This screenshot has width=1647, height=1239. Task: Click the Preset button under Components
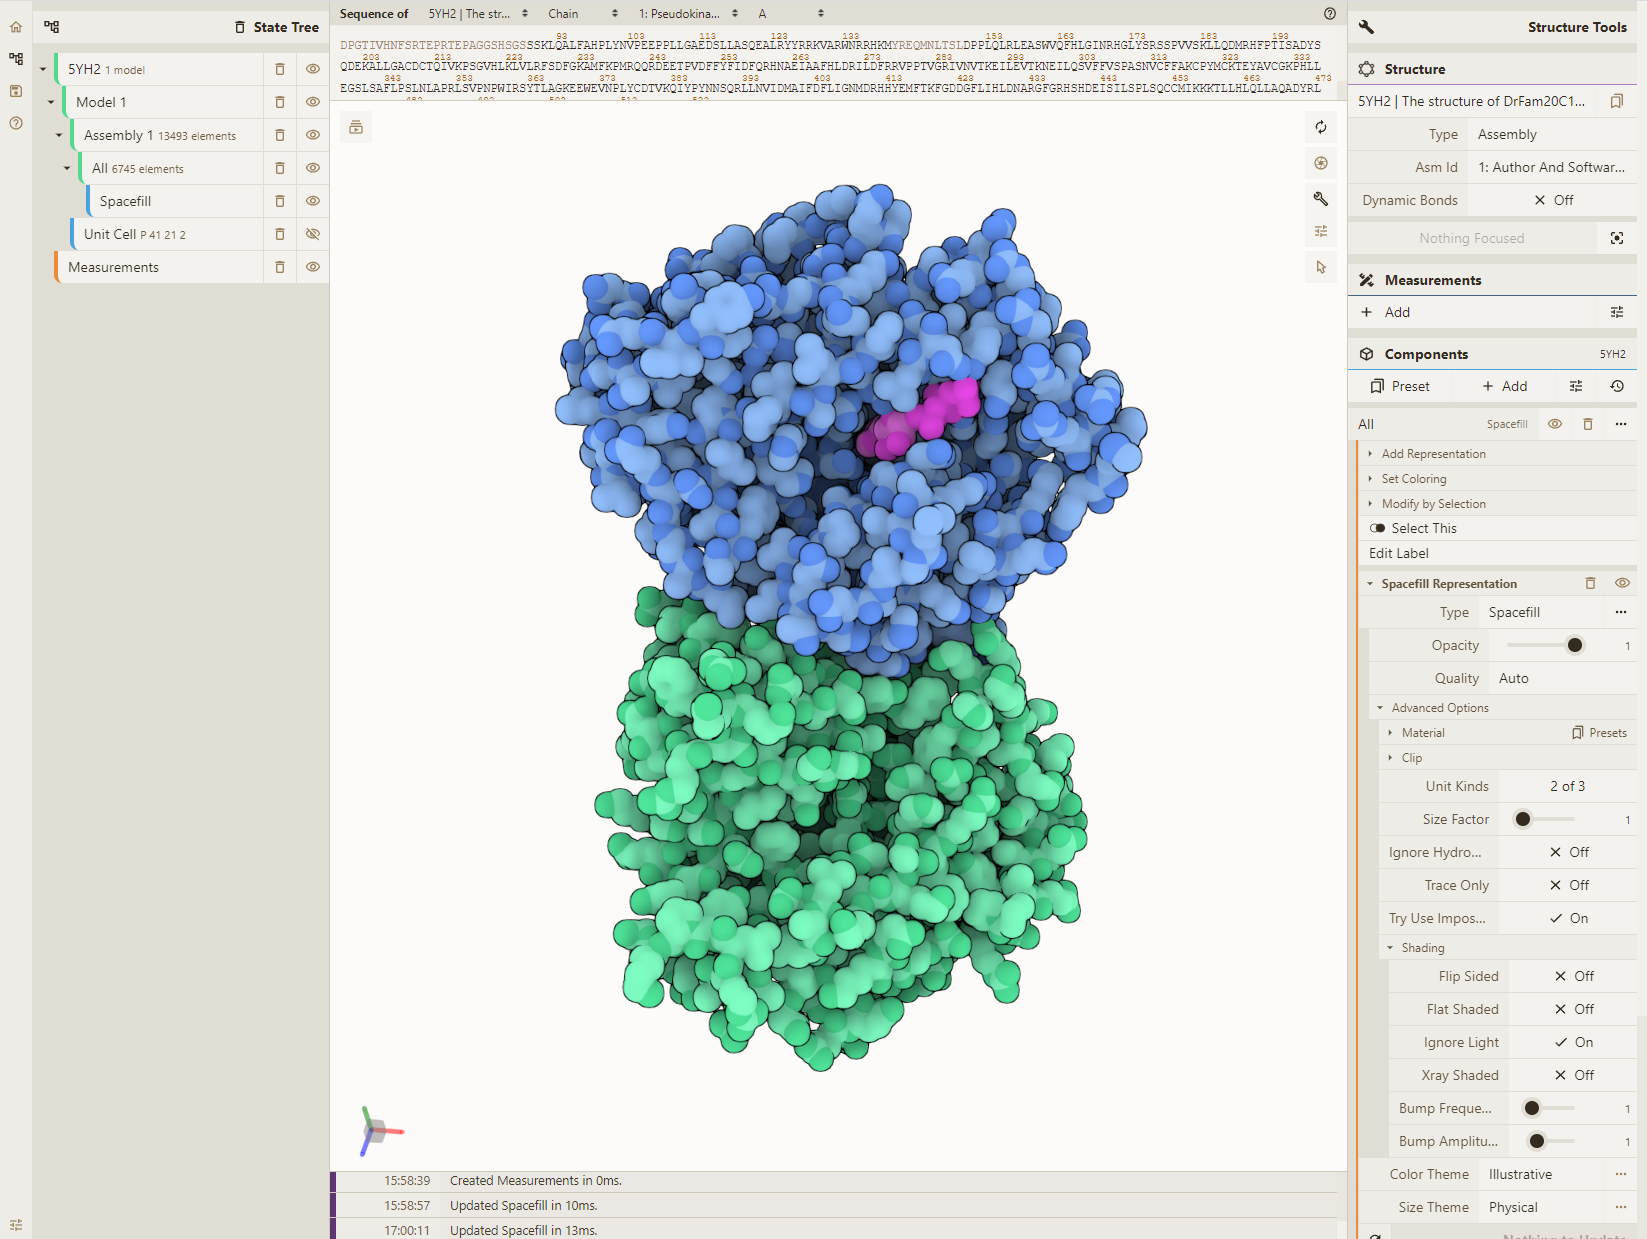coord(1400,386)
